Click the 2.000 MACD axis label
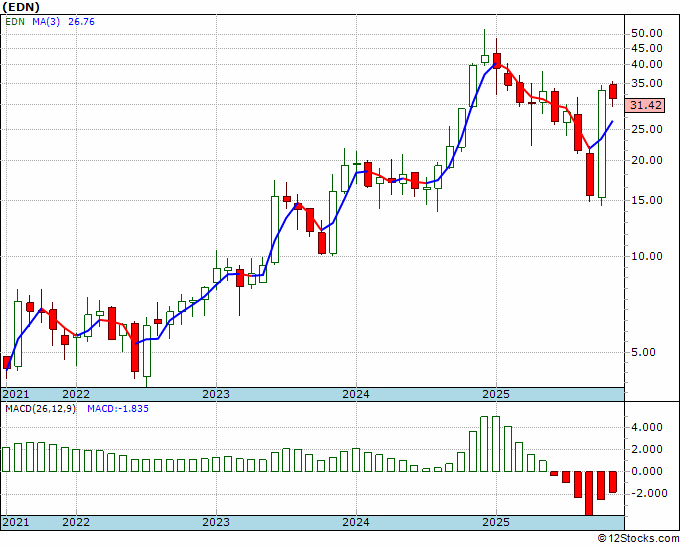 (647, 449)
